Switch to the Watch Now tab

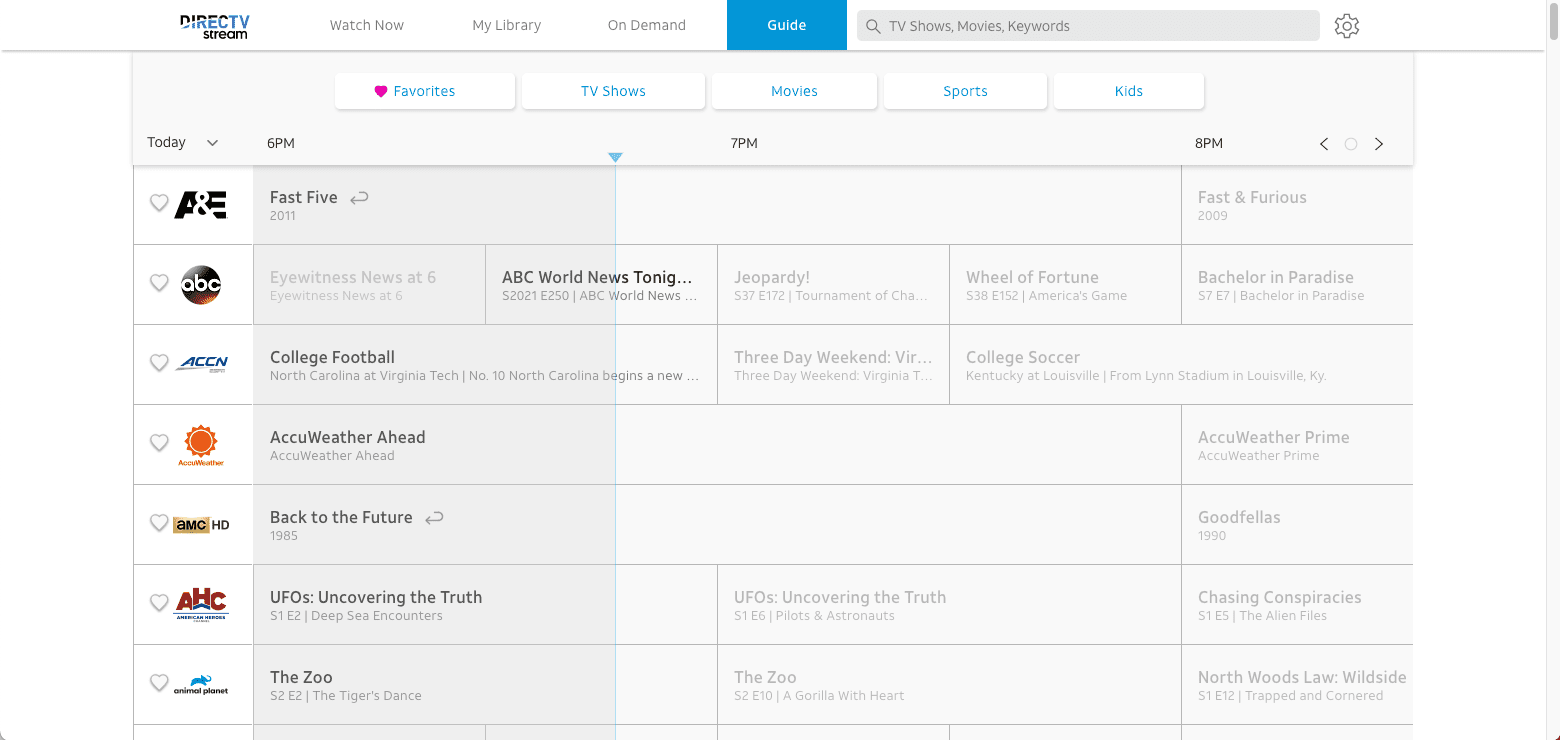367,25
